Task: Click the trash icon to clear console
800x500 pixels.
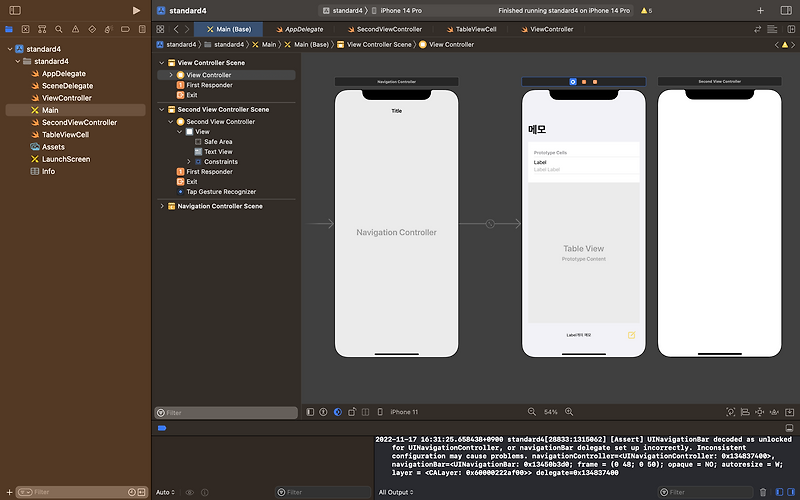Action: (x=764, y=492)
